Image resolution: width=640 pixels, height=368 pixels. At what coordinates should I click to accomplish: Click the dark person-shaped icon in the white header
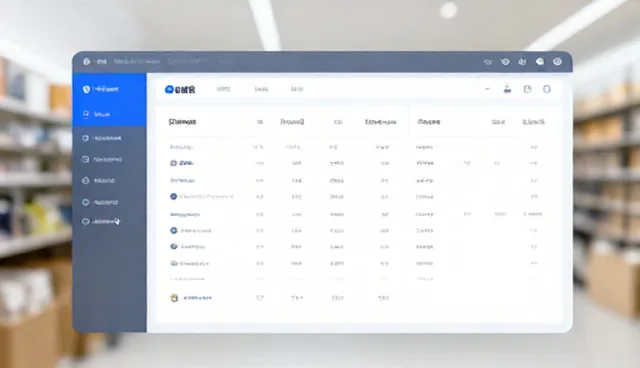coord(507,89)
